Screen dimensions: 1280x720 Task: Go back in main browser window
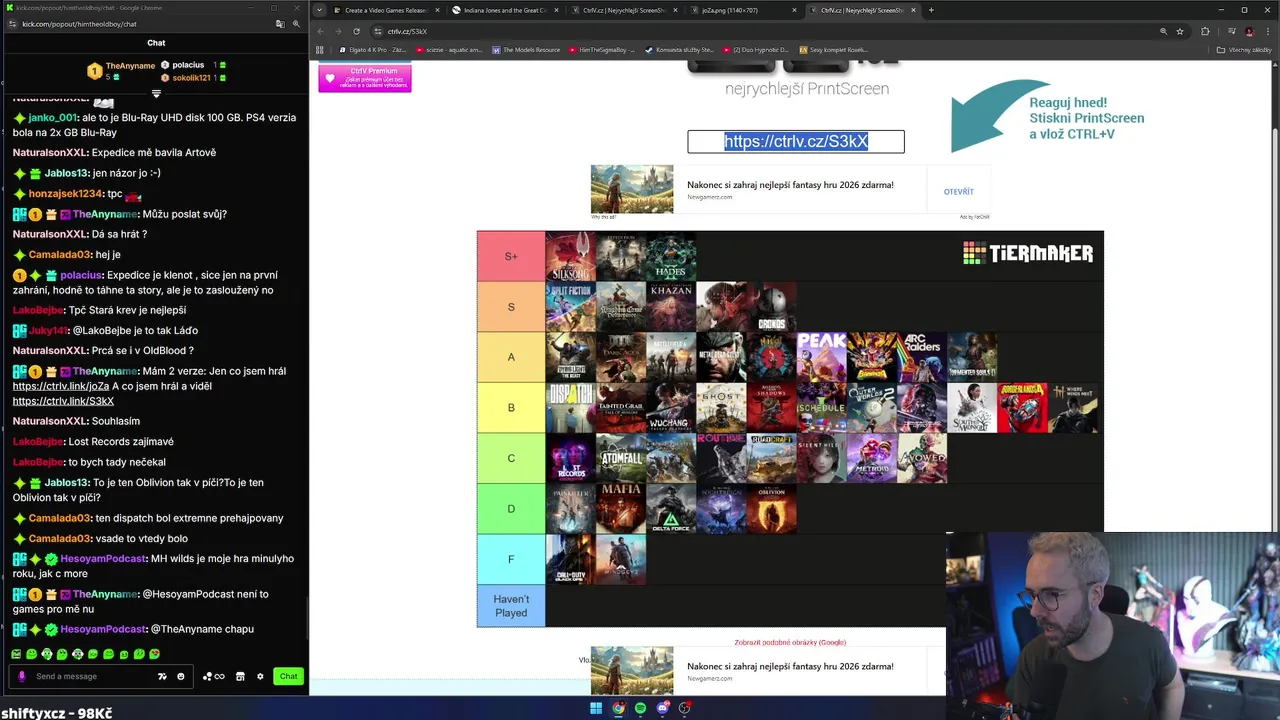point(320,31)
